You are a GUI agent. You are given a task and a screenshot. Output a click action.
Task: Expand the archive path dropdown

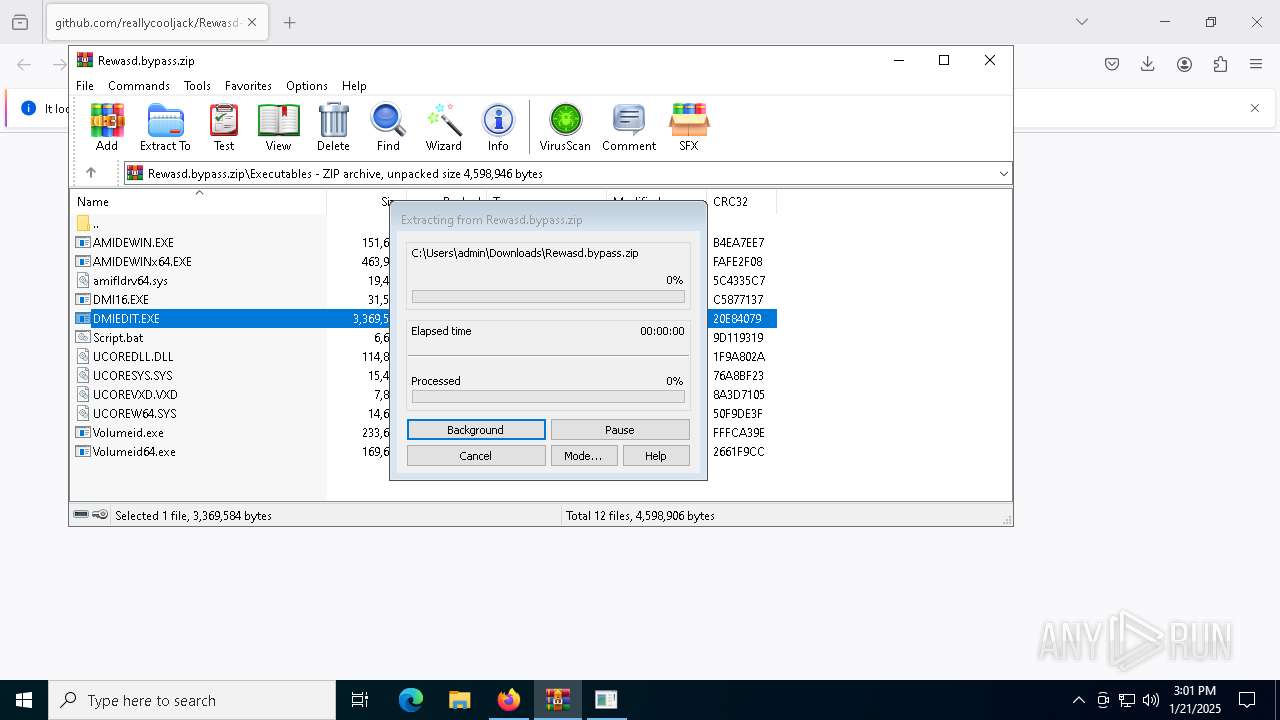point(1003,174)
